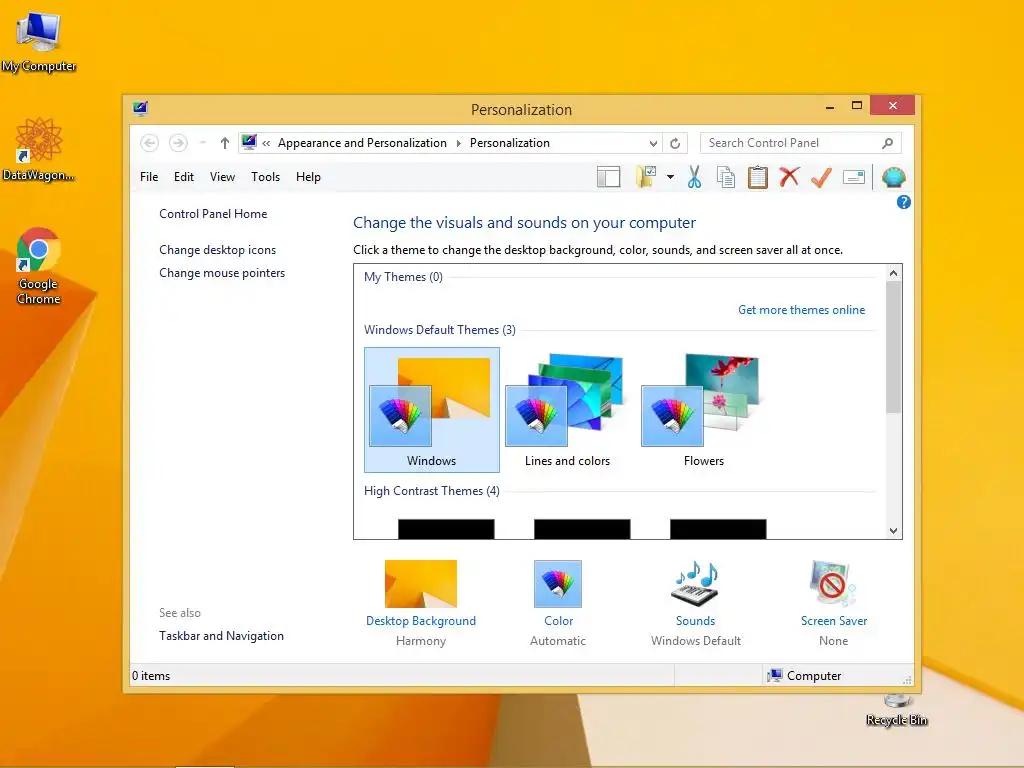Go back with the Back arrow
Viewport: 1024px width, 768px height.
(150, 142)
